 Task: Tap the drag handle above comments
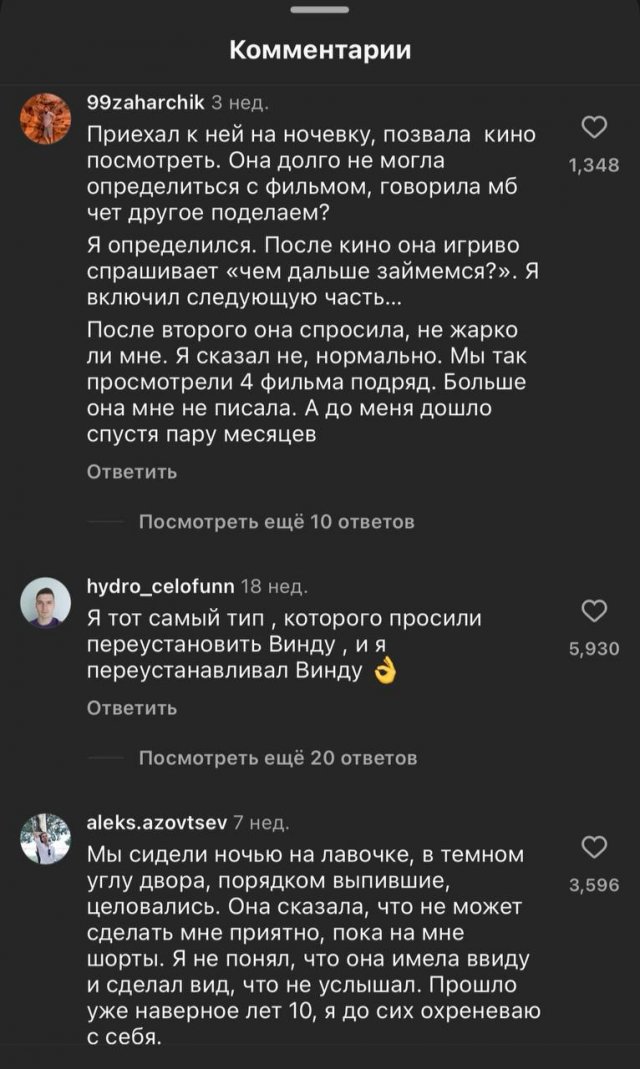tap(320, 10)
